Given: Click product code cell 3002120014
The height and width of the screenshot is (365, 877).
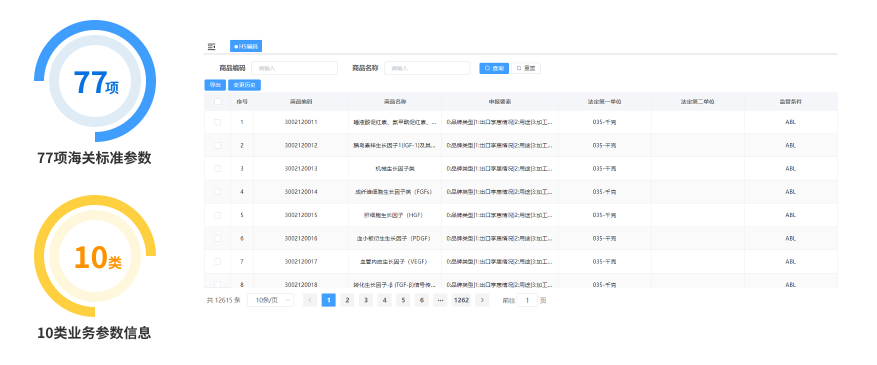Looking at the screenshot, I should [301, 192].
